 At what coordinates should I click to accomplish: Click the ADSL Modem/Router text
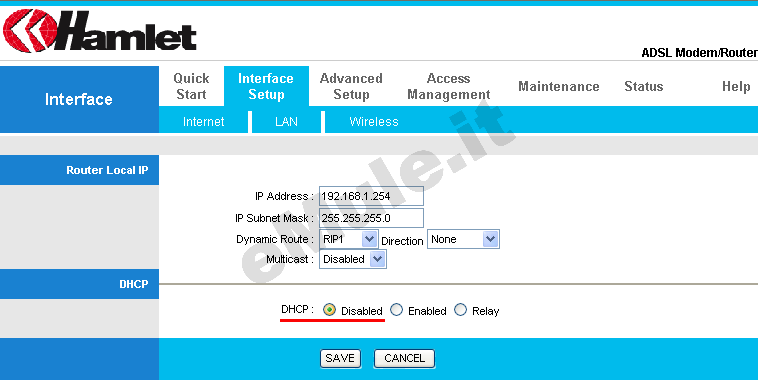tap(699, 53)
